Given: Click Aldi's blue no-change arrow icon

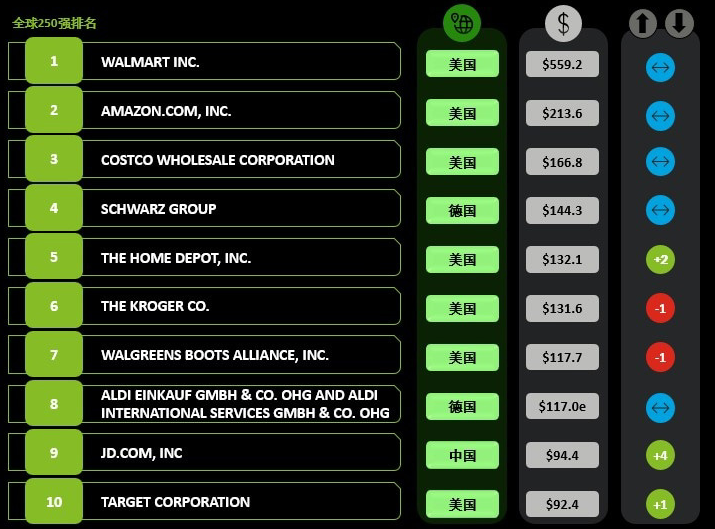Looking at the screenshot, I should pos(660,408).
